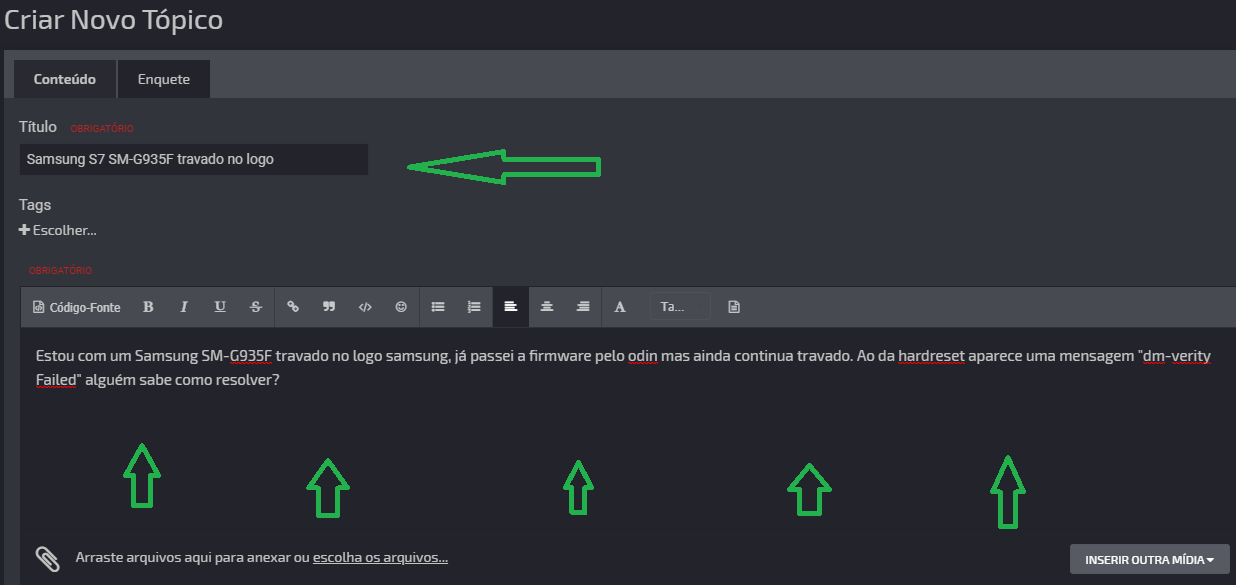Apply italic formatting

(x=184, y=307)
